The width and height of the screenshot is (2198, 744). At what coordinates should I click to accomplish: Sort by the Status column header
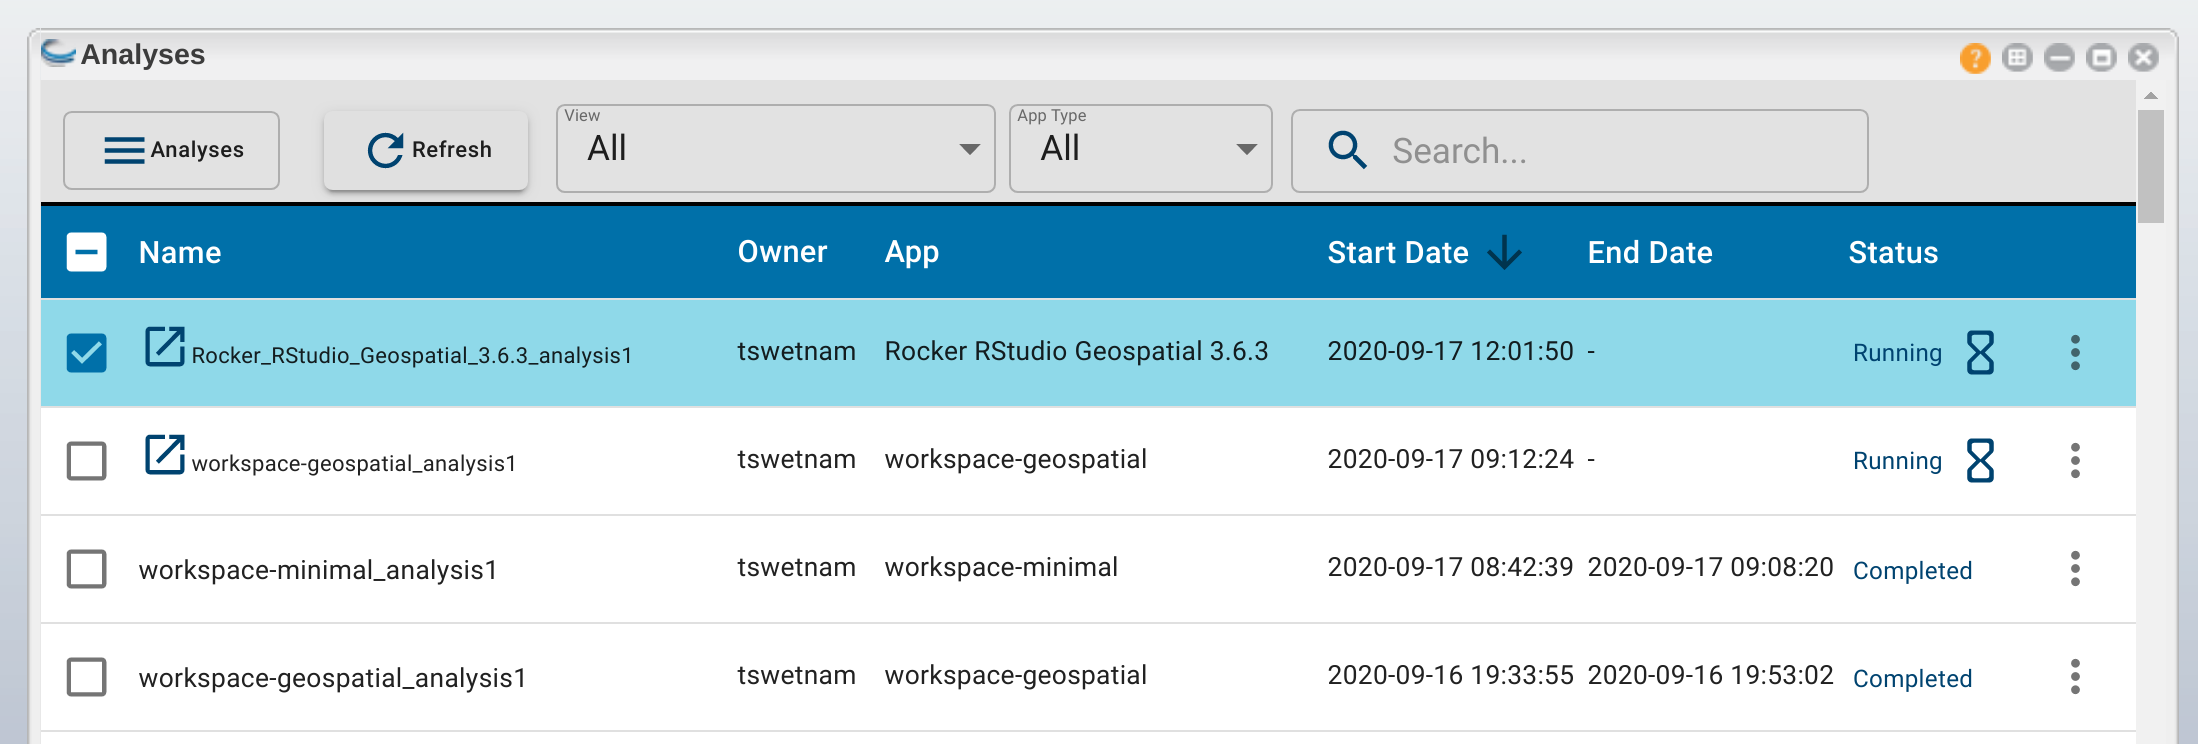[1892, 252]
